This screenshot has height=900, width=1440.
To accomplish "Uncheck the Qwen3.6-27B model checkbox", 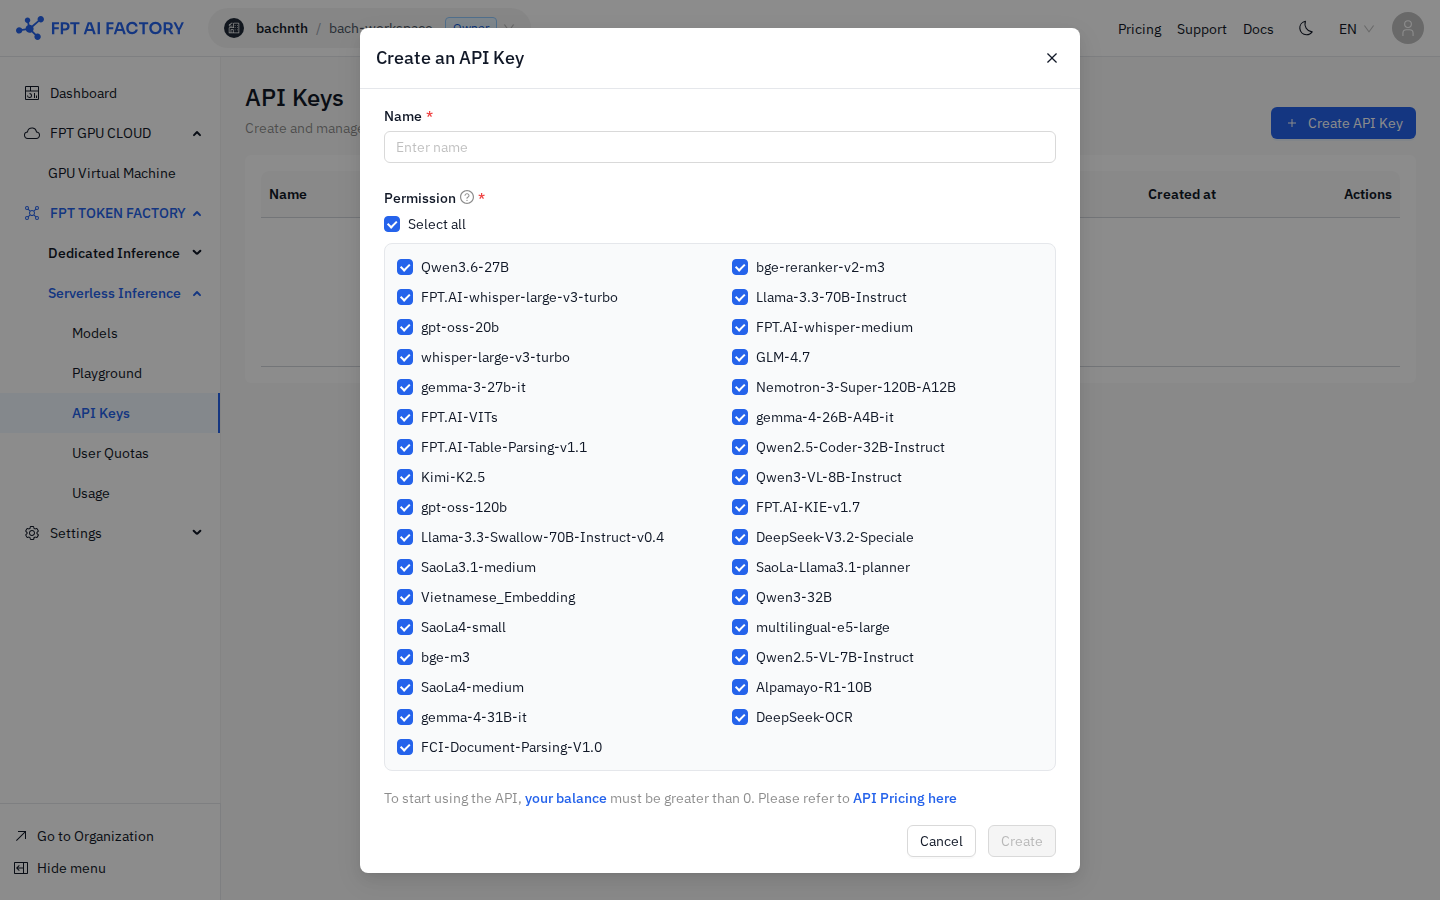I will (405, 267).
